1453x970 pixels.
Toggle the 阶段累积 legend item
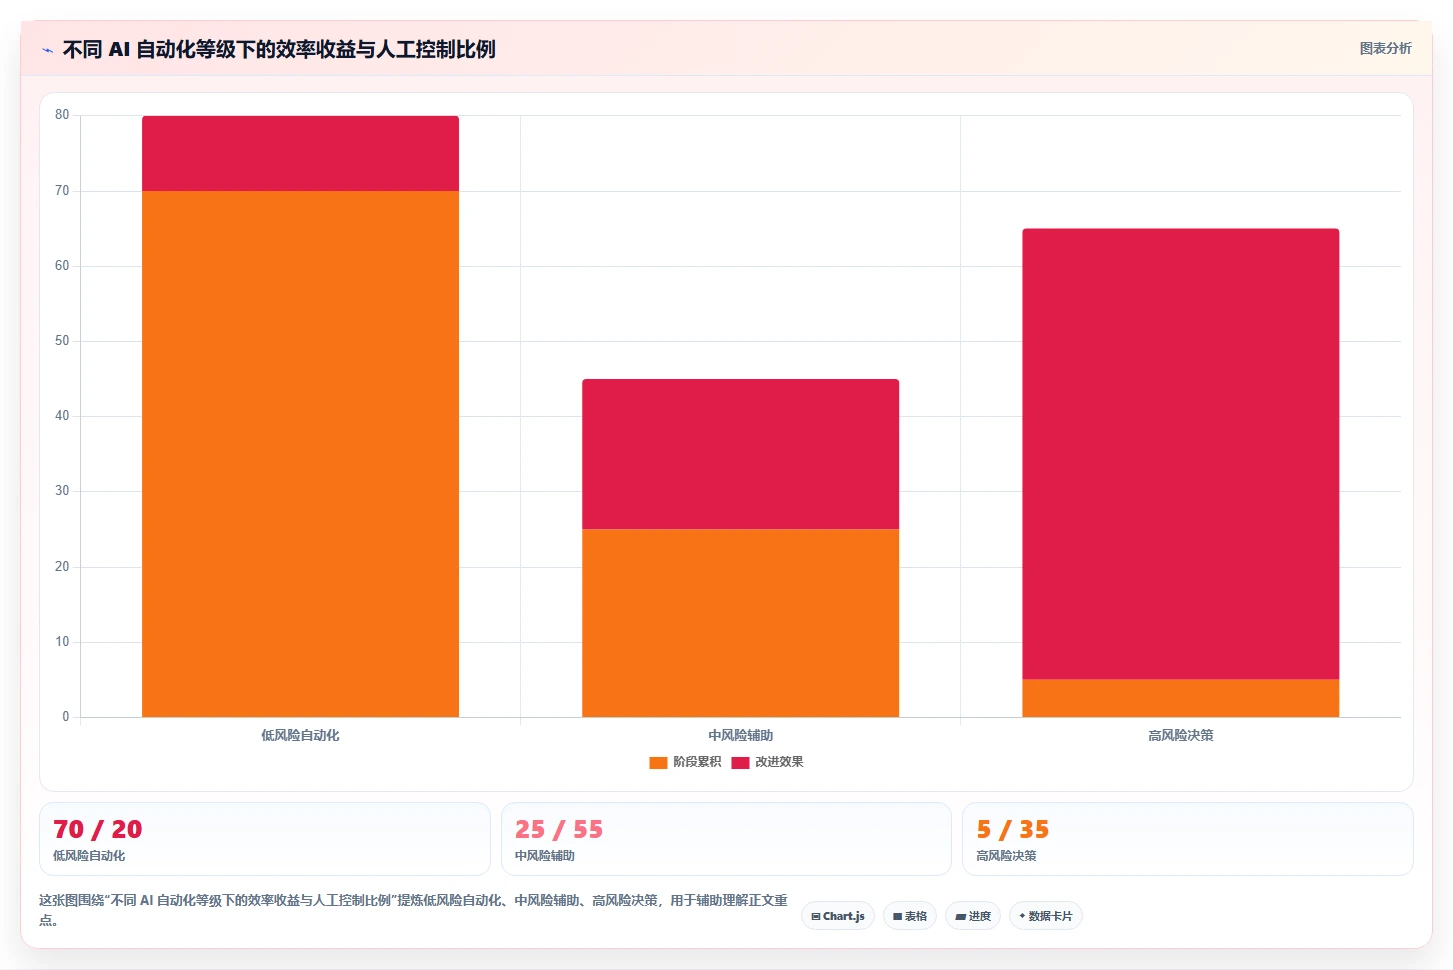(685, 762)
